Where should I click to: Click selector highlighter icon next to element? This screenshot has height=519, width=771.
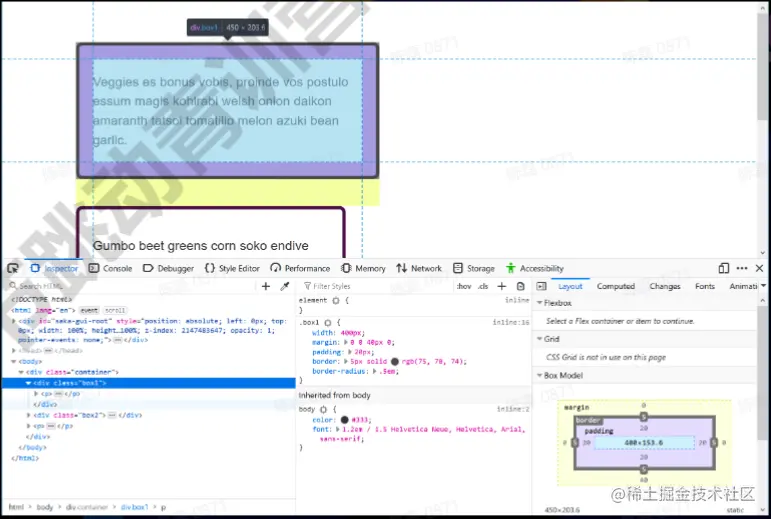click(x=336, y=300)
